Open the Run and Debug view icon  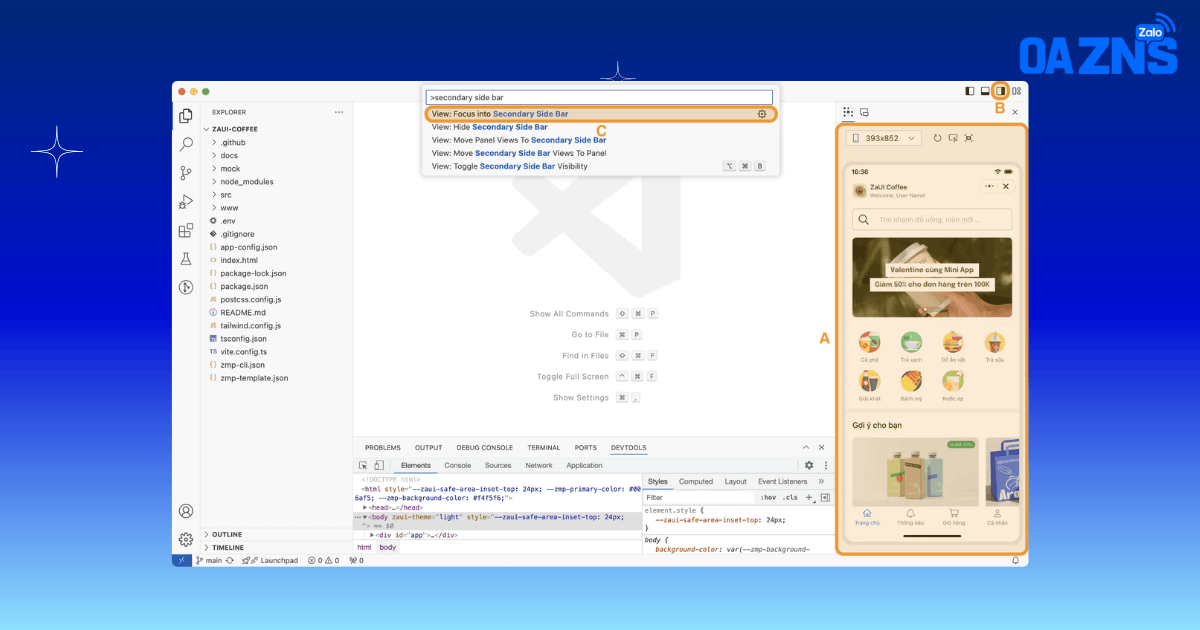[x=186, y=201]
